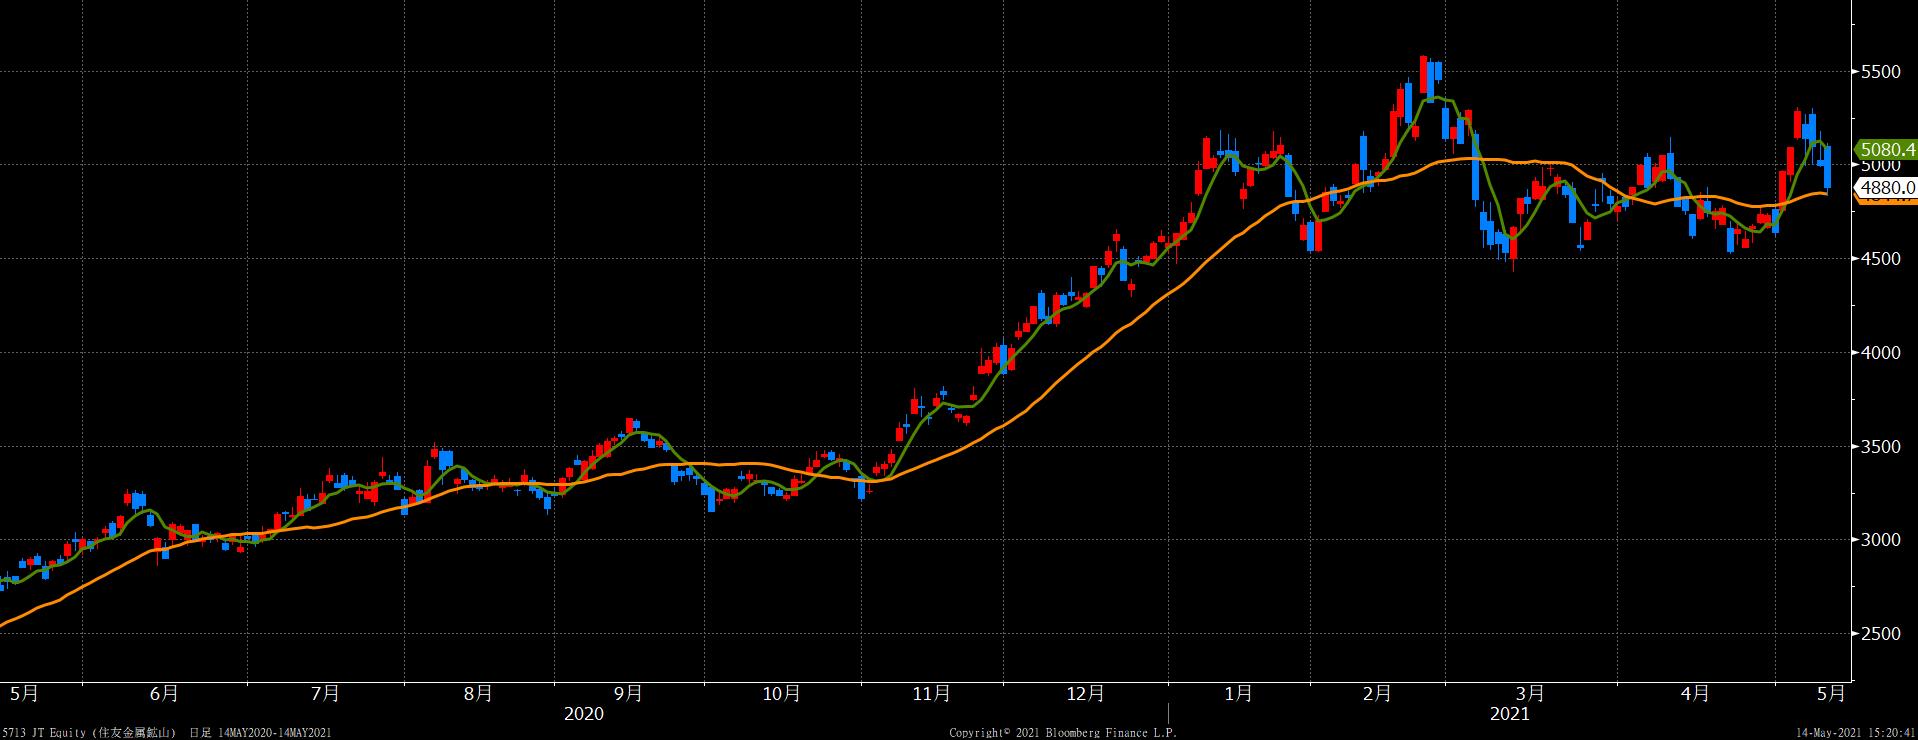Select the 12月 timeline label
The width and height of the screenshot is (1918, 740).
[x=1085, y=693]
